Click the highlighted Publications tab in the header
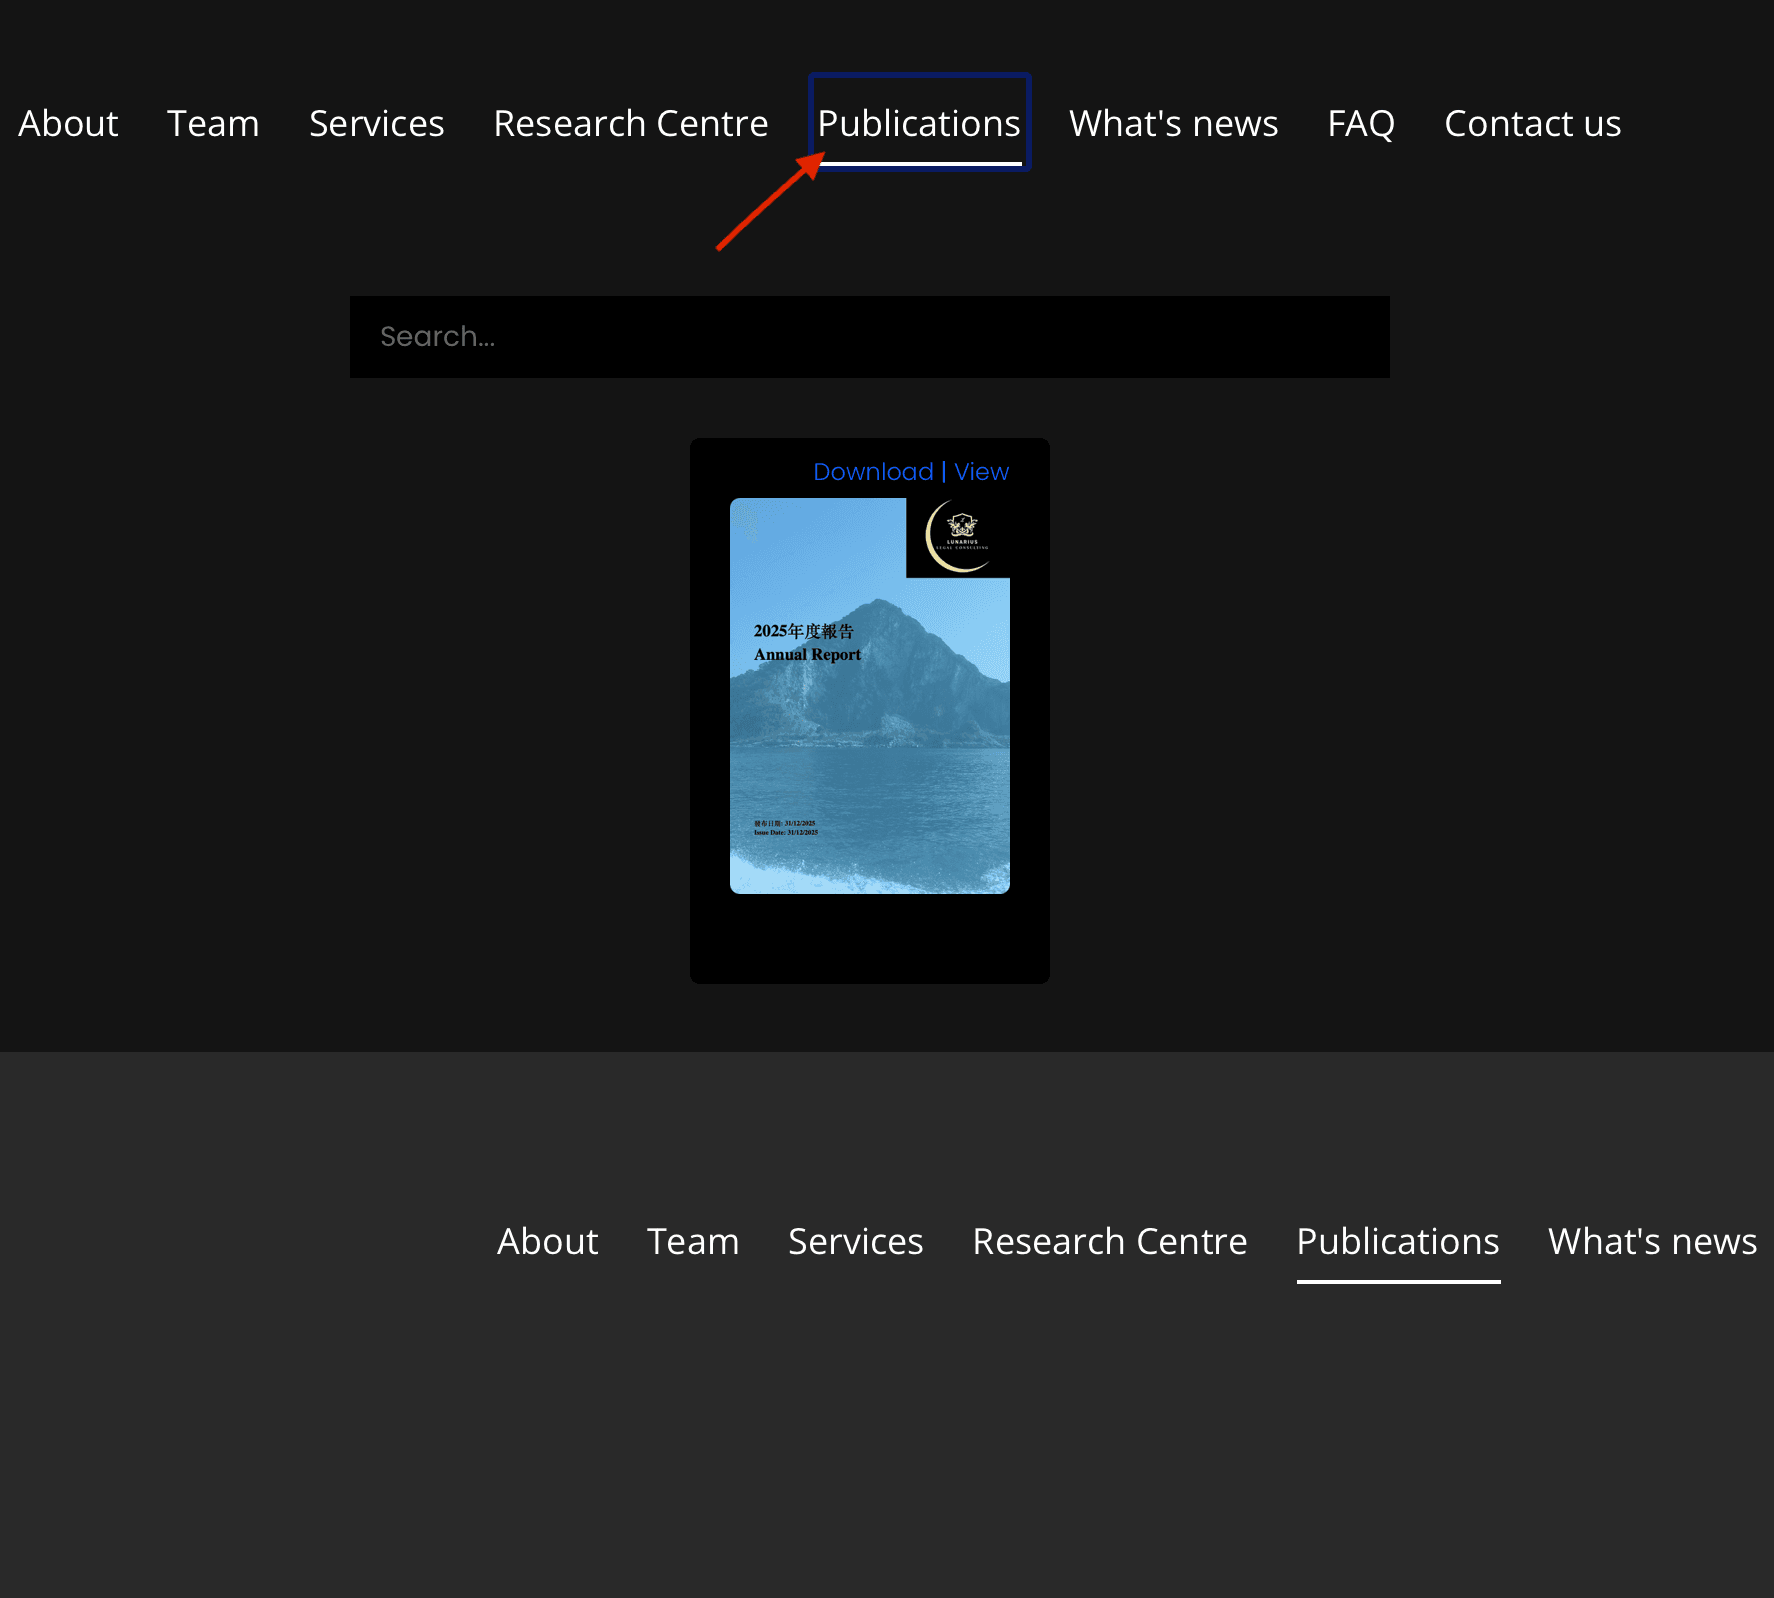Viewport: 1774px width, 1598px height. (918, 124)
